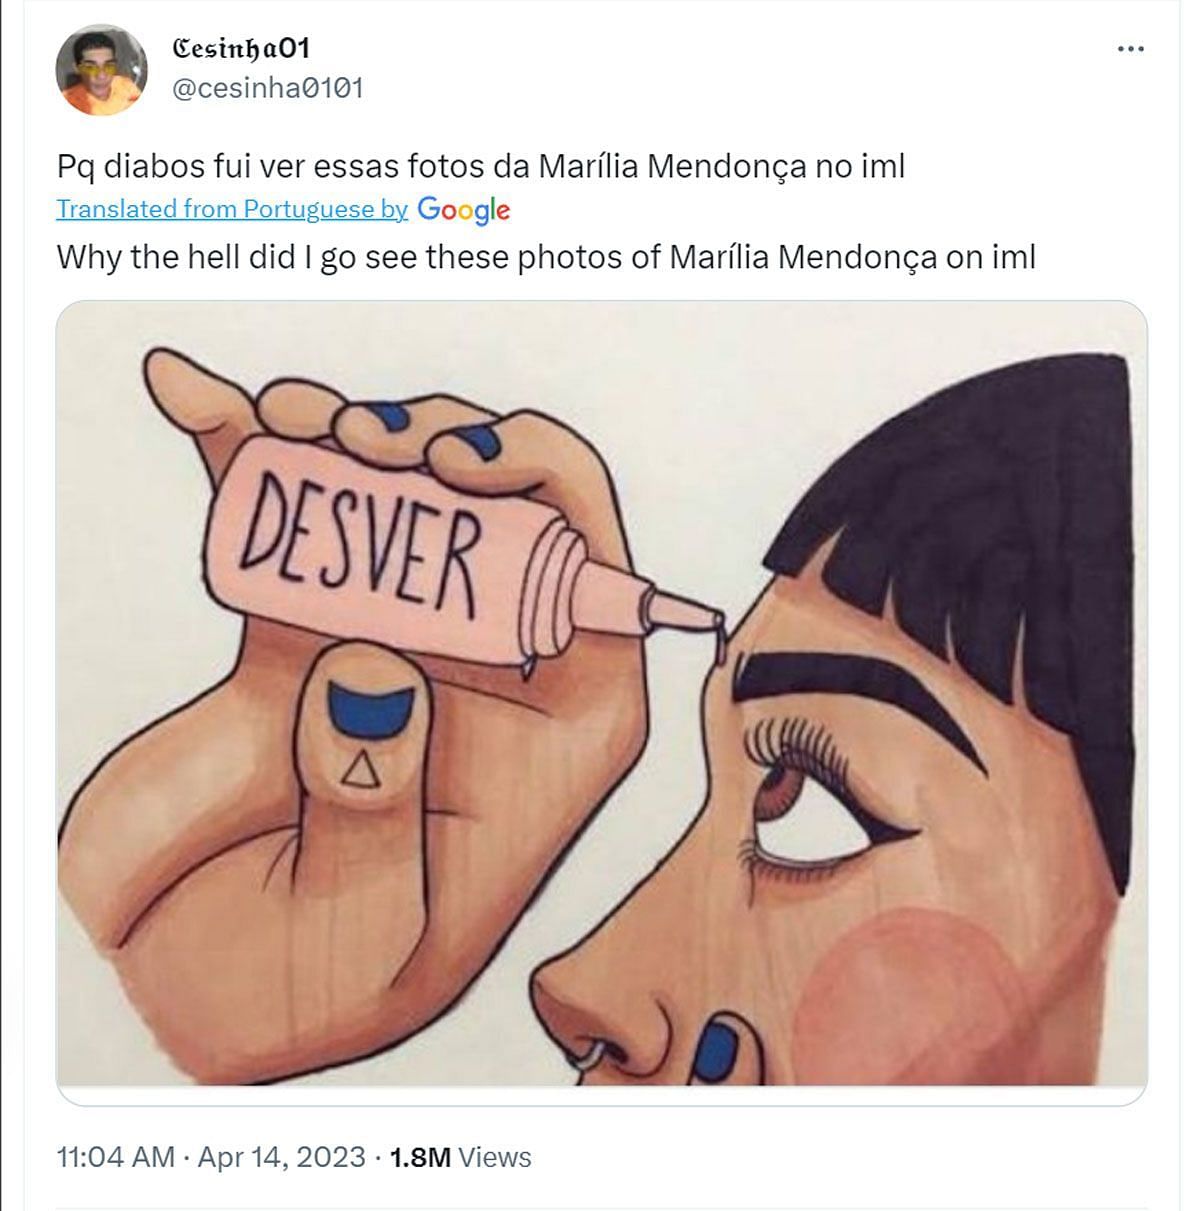Click the 1.8M views count
Screen dimensions: 1200x1211
click(419, 1157)
